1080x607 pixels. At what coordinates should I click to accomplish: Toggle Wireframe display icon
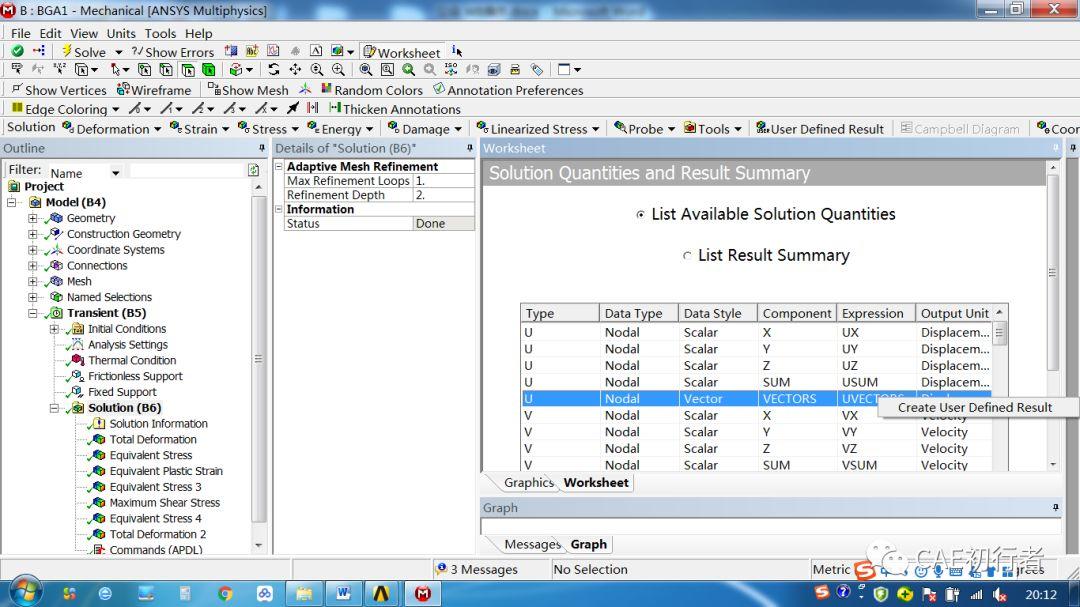pos(123,90)
